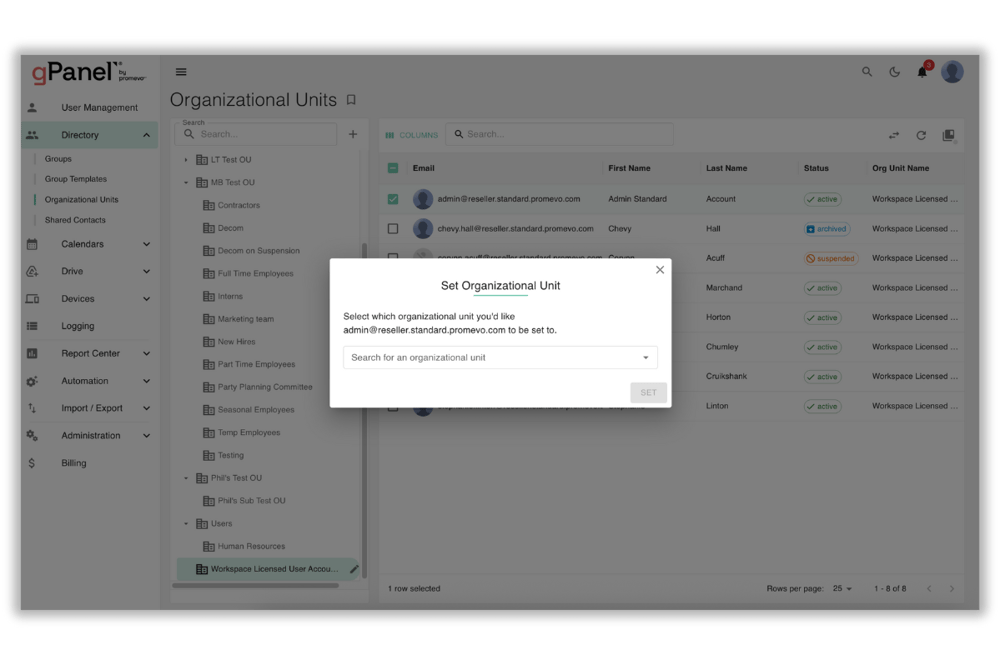The height and width of the screenshot is (665, 1000).
Task: Click the Automation gear icon
Action: point(32,381)
